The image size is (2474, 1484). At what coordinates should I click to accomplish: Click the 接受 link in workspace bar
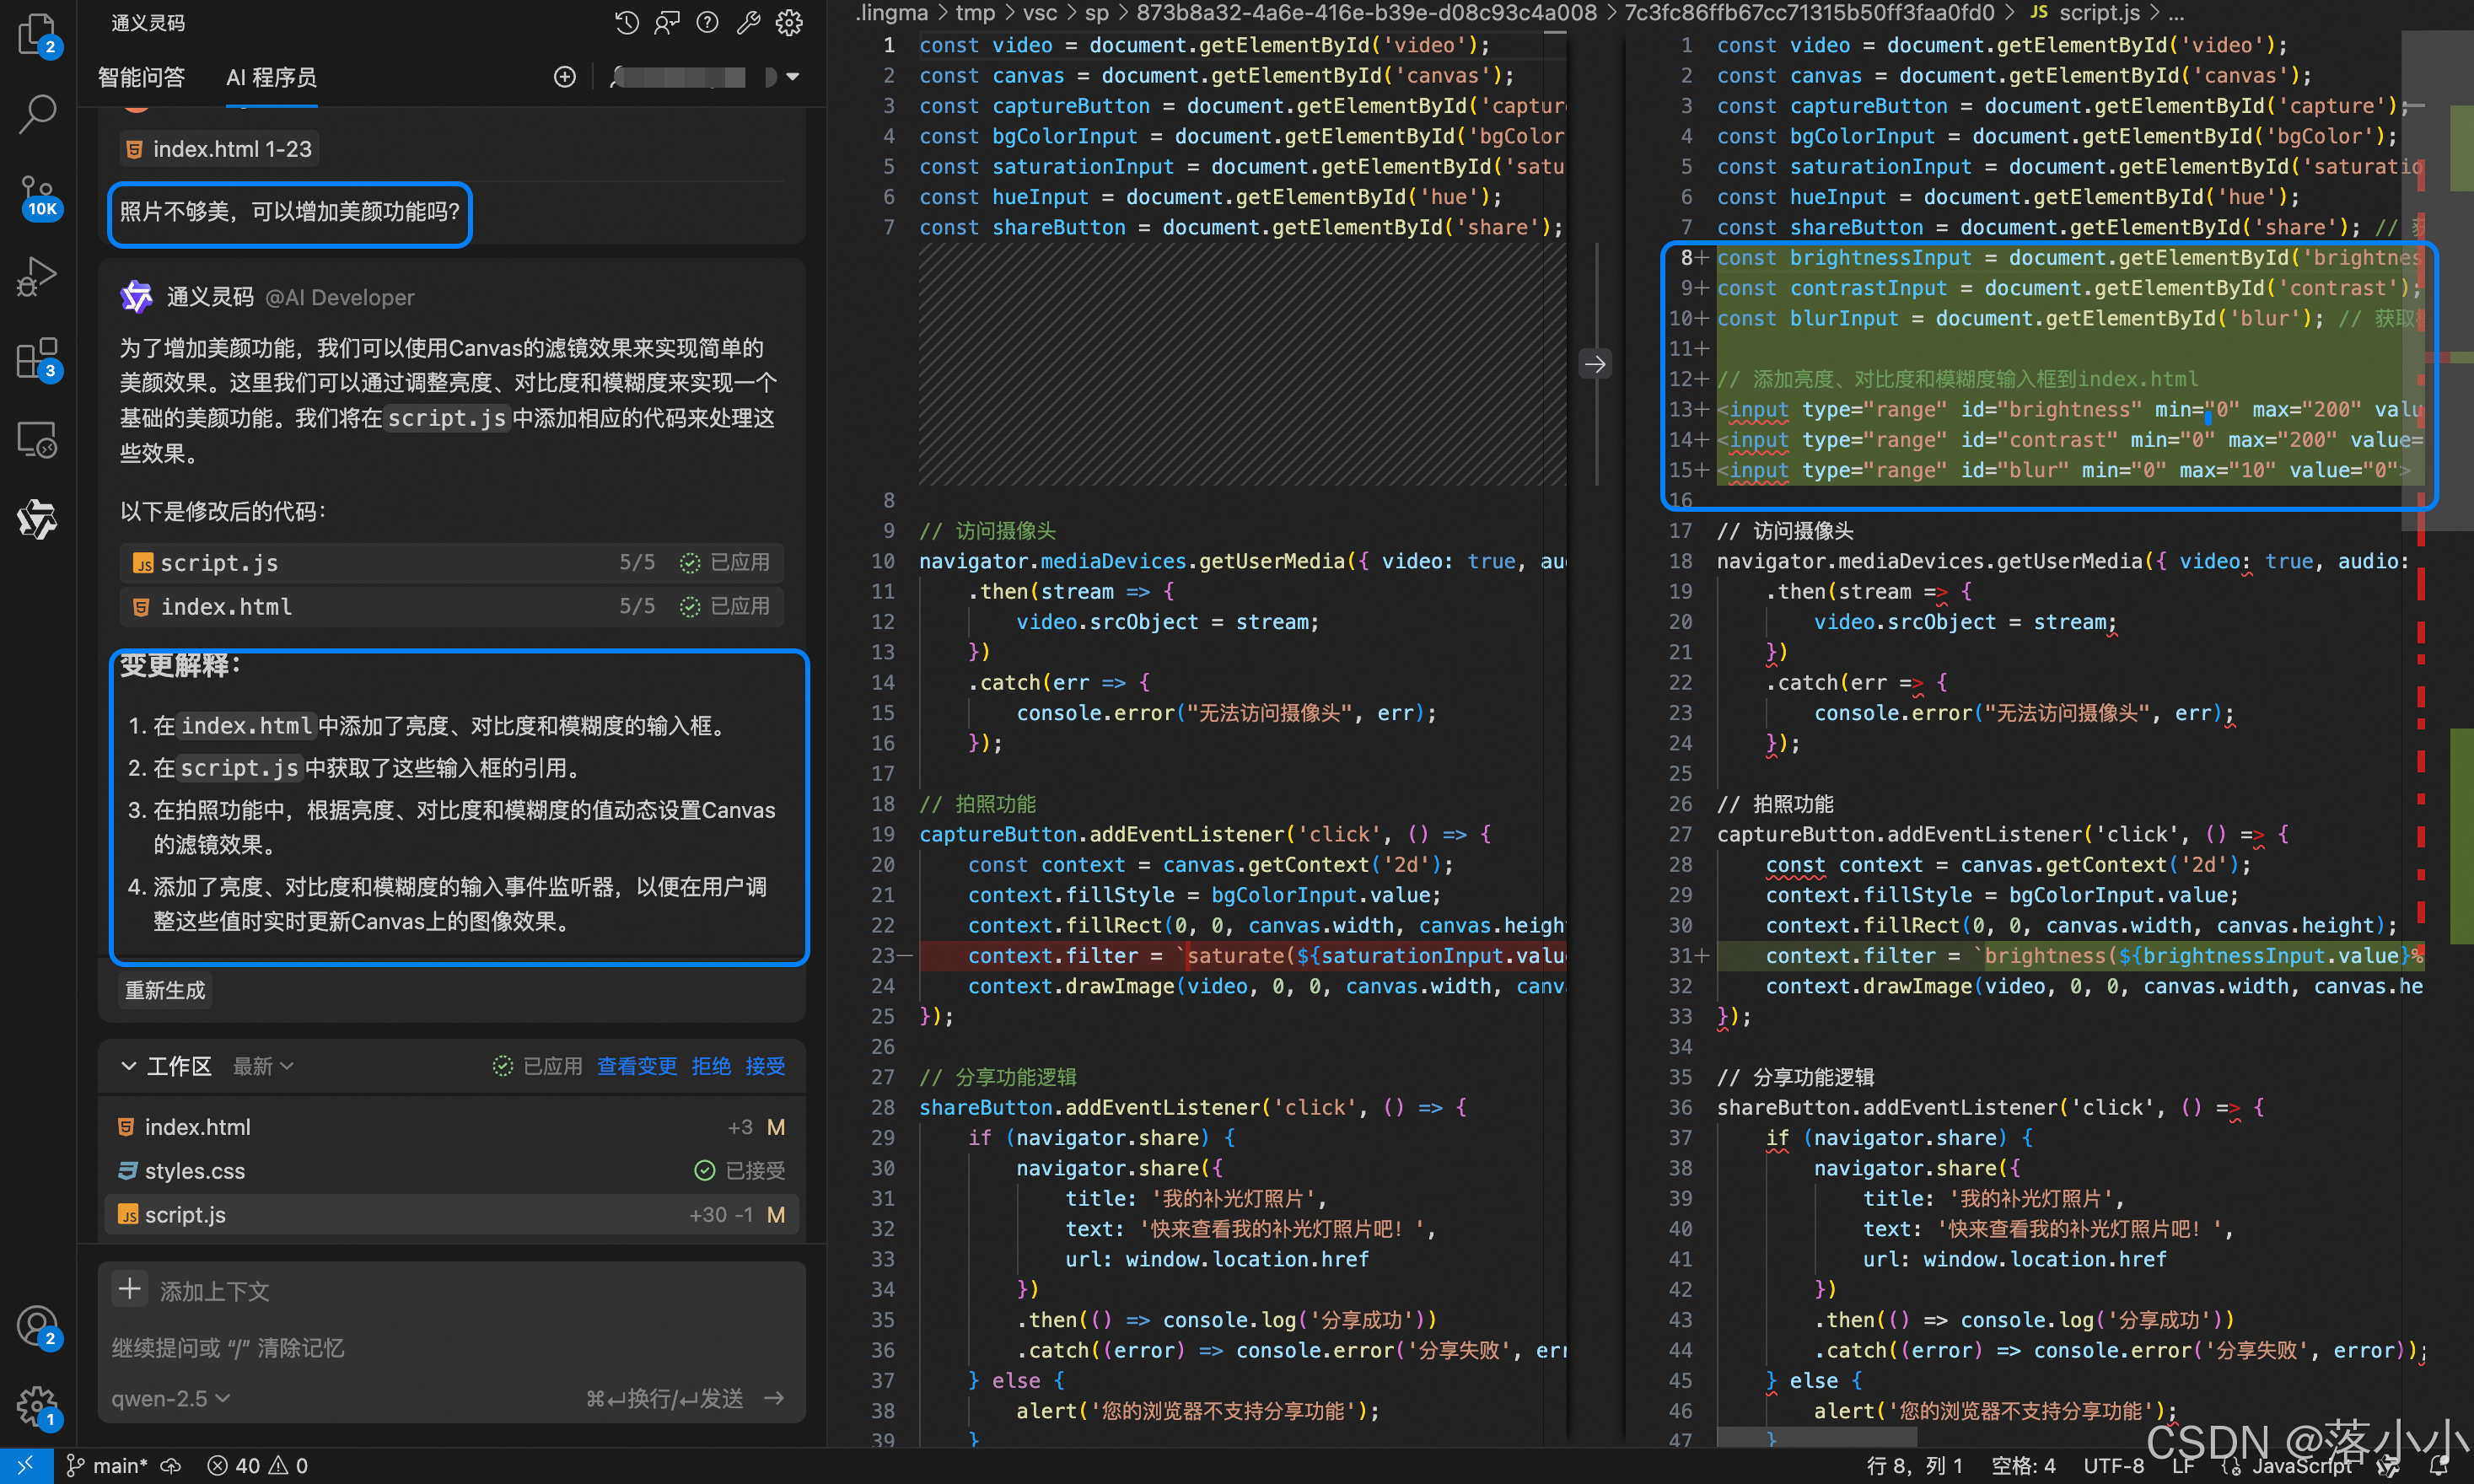pyautogui.click(x=765, y=1066)
